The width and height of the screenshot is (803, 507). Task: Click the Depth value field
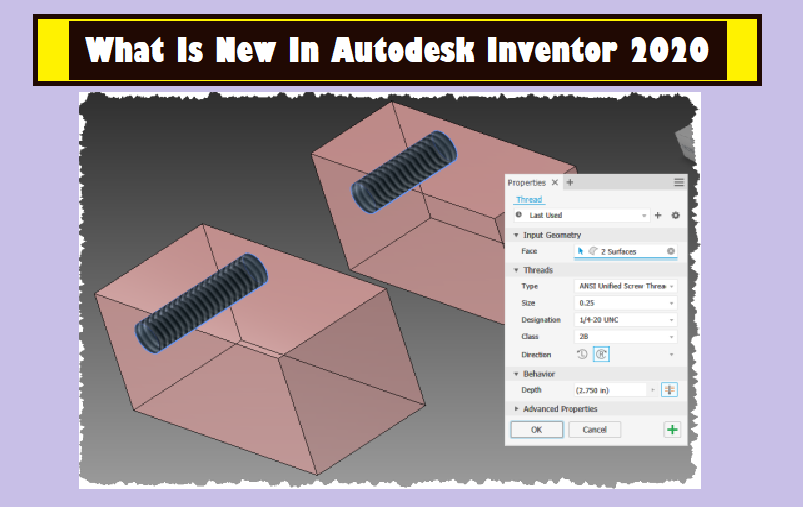(x=610, y=390)
